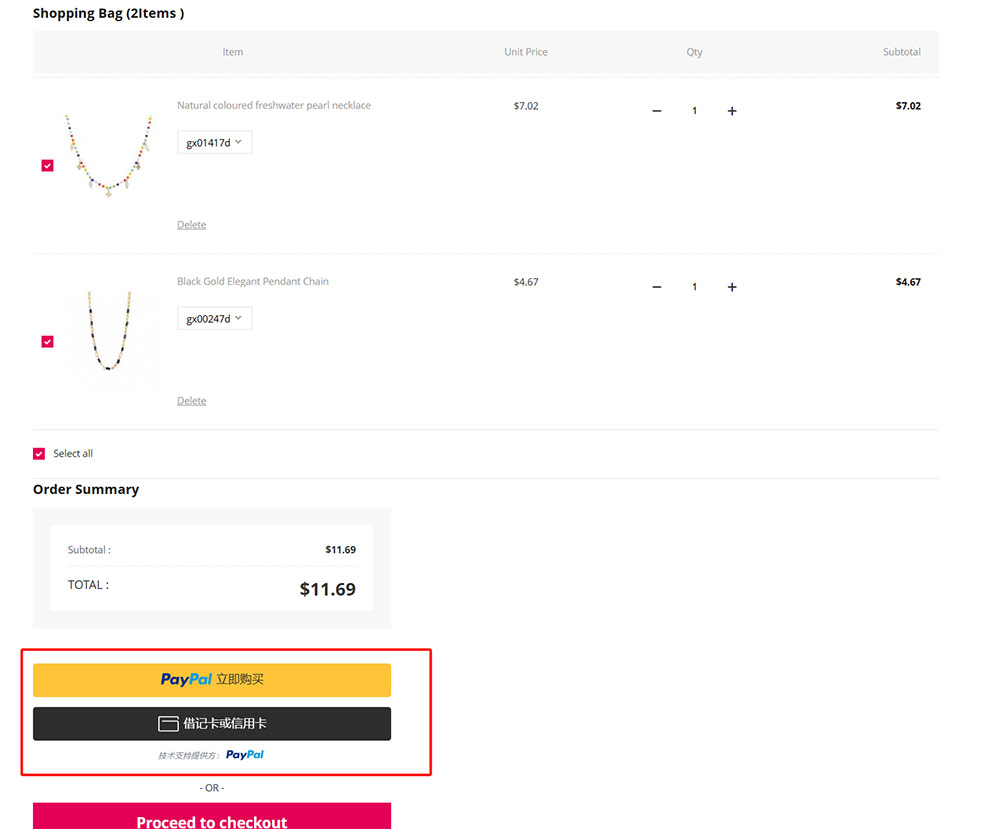Click the Shopping Bag (2Items) heading
The width and height of the screenshot is (1000, 829).
coord(108,13)
